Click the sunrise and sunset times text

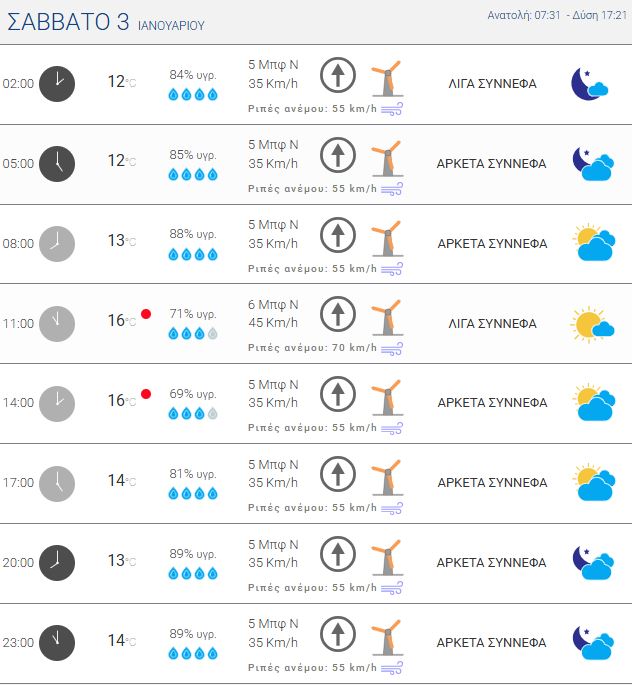click(x=557, y=16)
